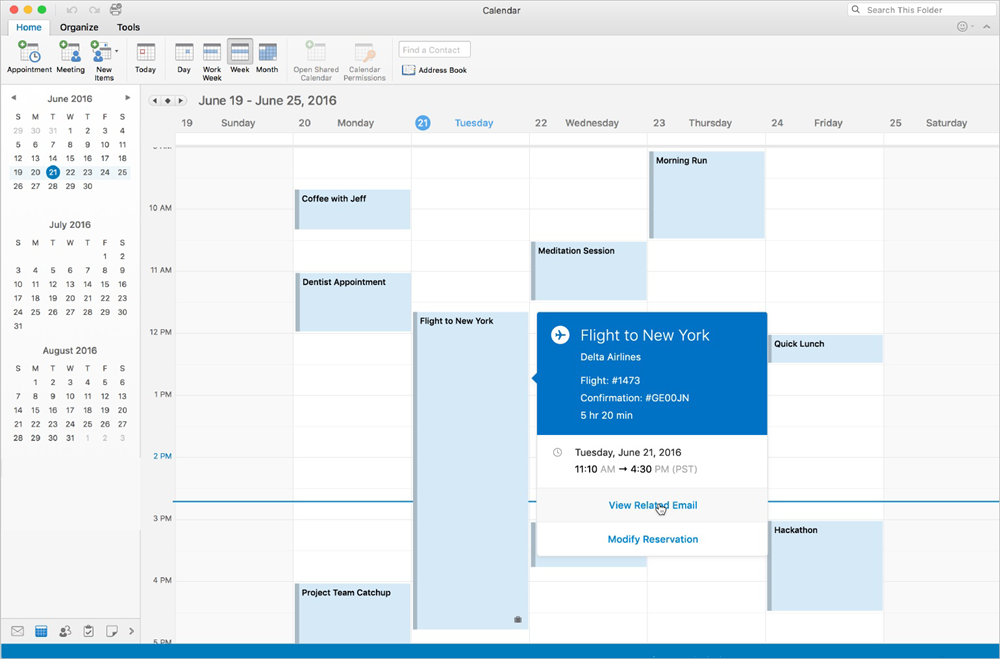Advance the mini calendar to July
The image size is (1000, 659).
point(128,98)
